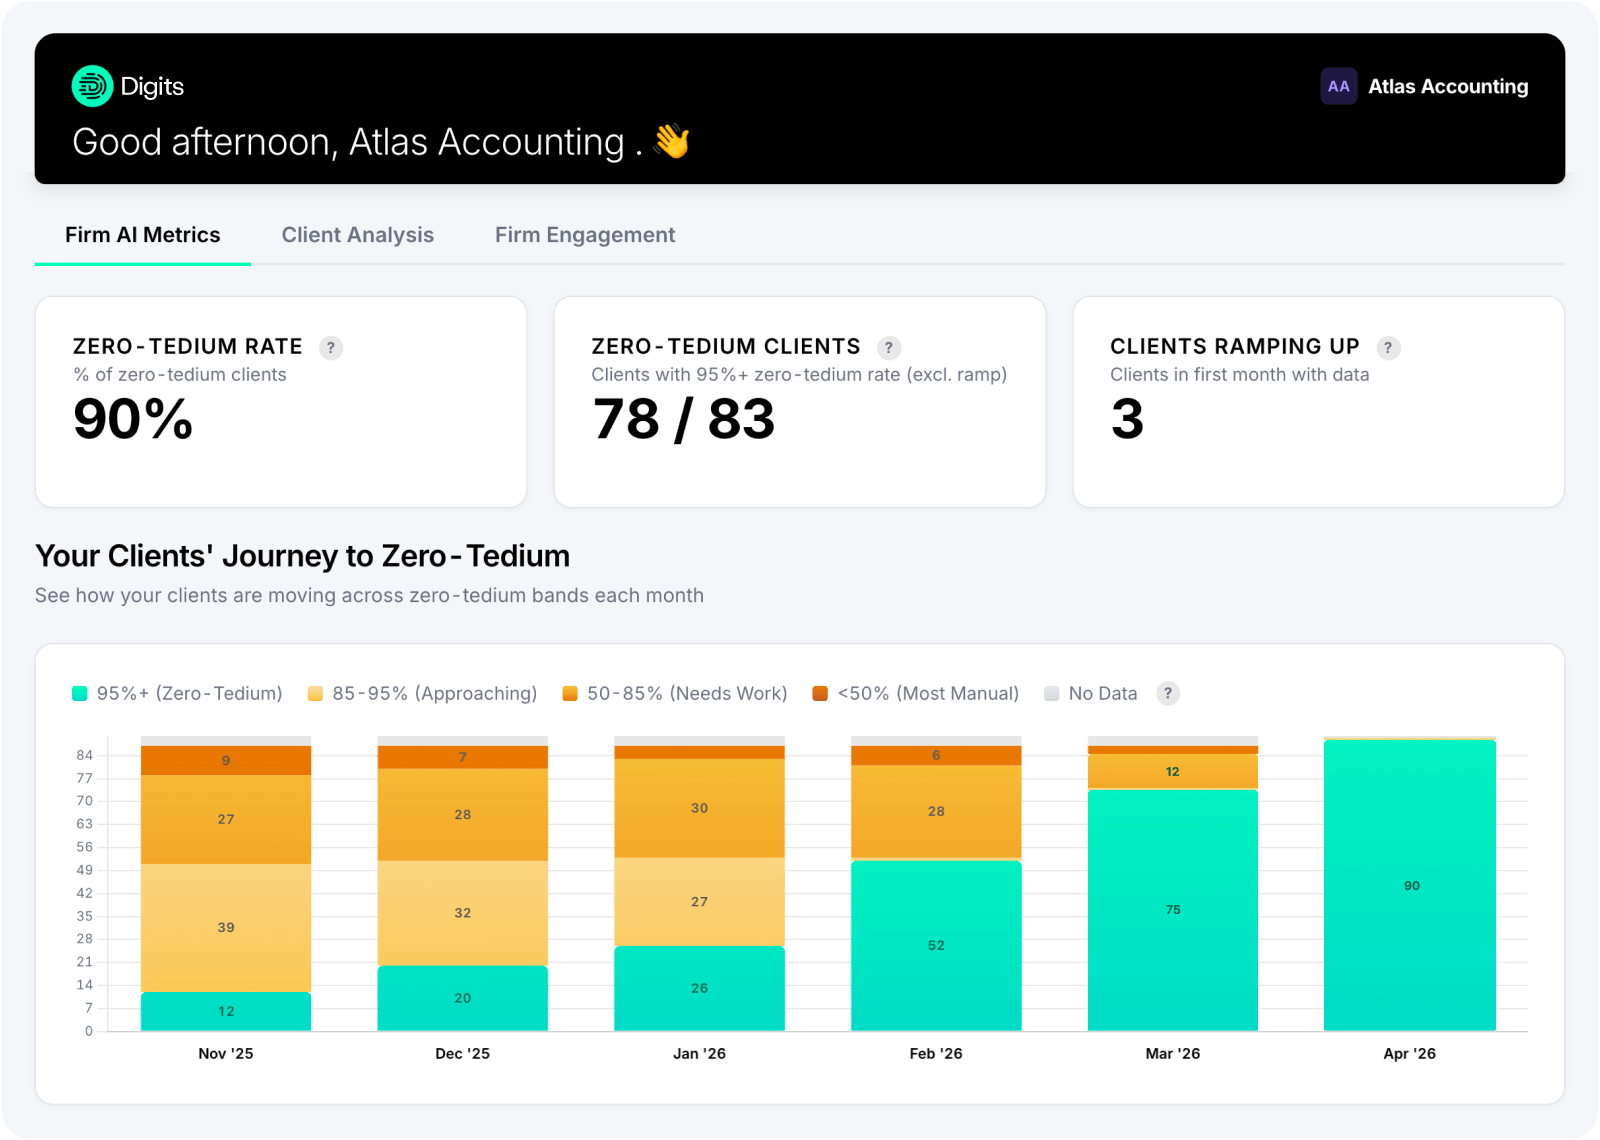Click the Digits wordmark
This screenshot has width=1600, height=1140.
[x=152, y=87]
